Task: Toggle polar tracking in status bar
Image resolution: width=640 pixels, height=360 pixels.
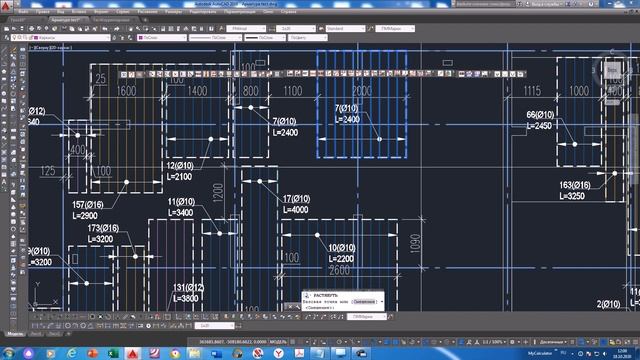Action: point(339,342)
